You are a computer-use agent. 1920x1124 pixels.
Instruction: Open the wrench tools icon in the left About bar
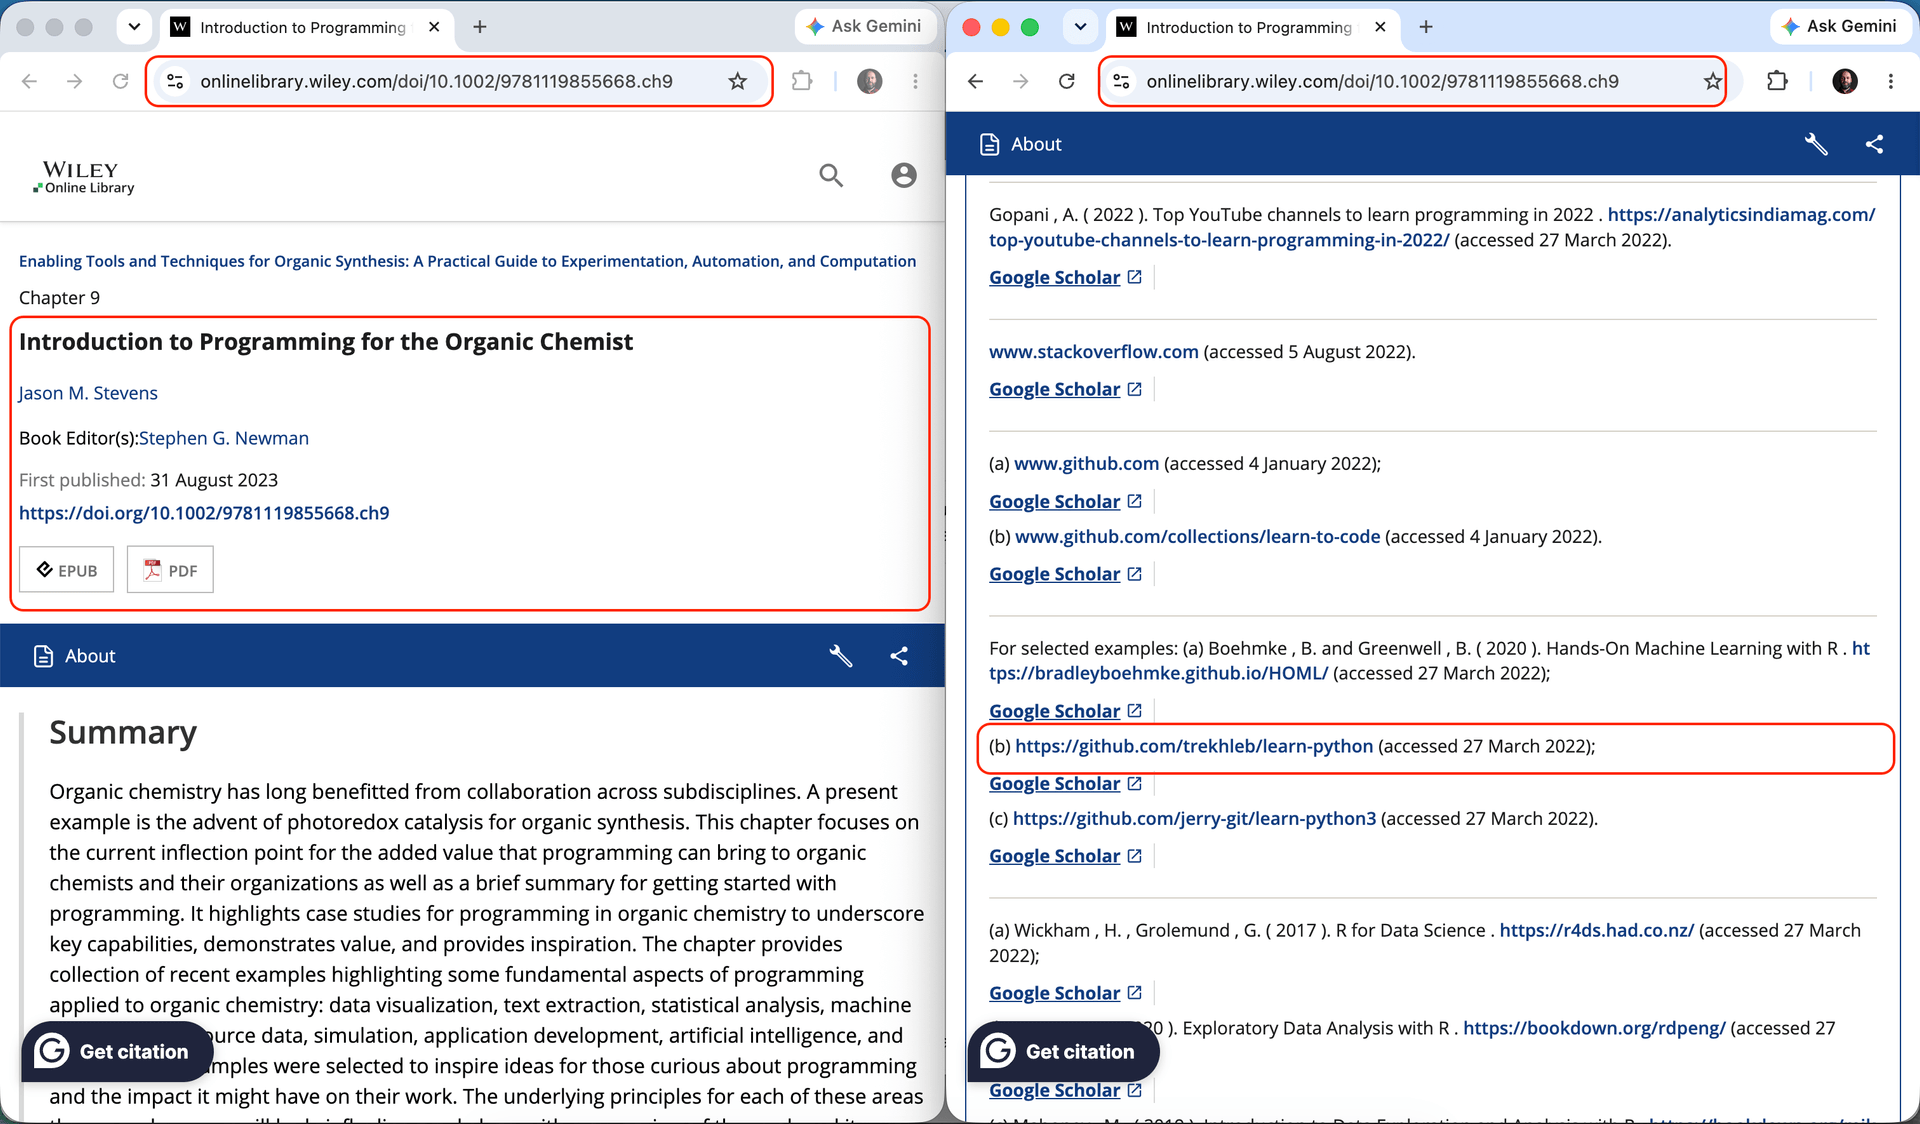coord(840,656)
